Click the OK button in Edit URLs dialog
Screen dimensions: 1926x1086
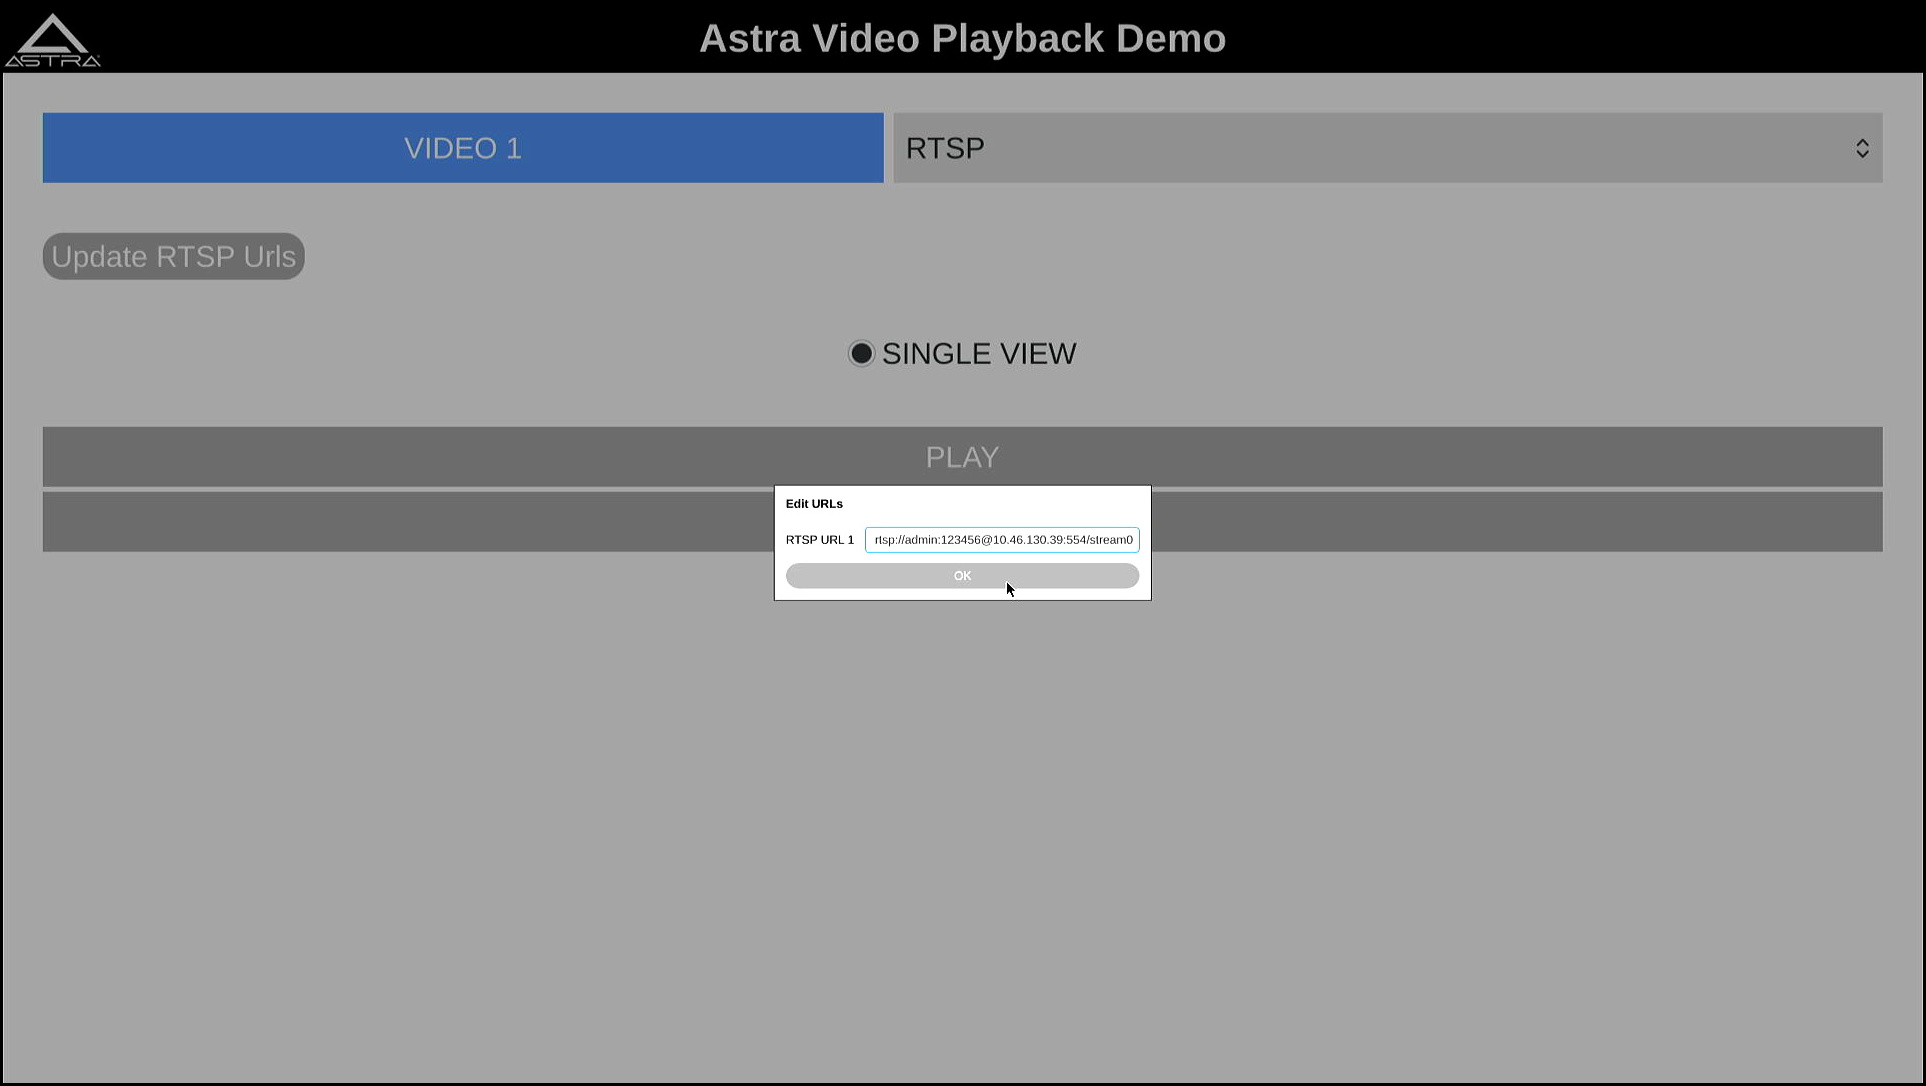961,575
